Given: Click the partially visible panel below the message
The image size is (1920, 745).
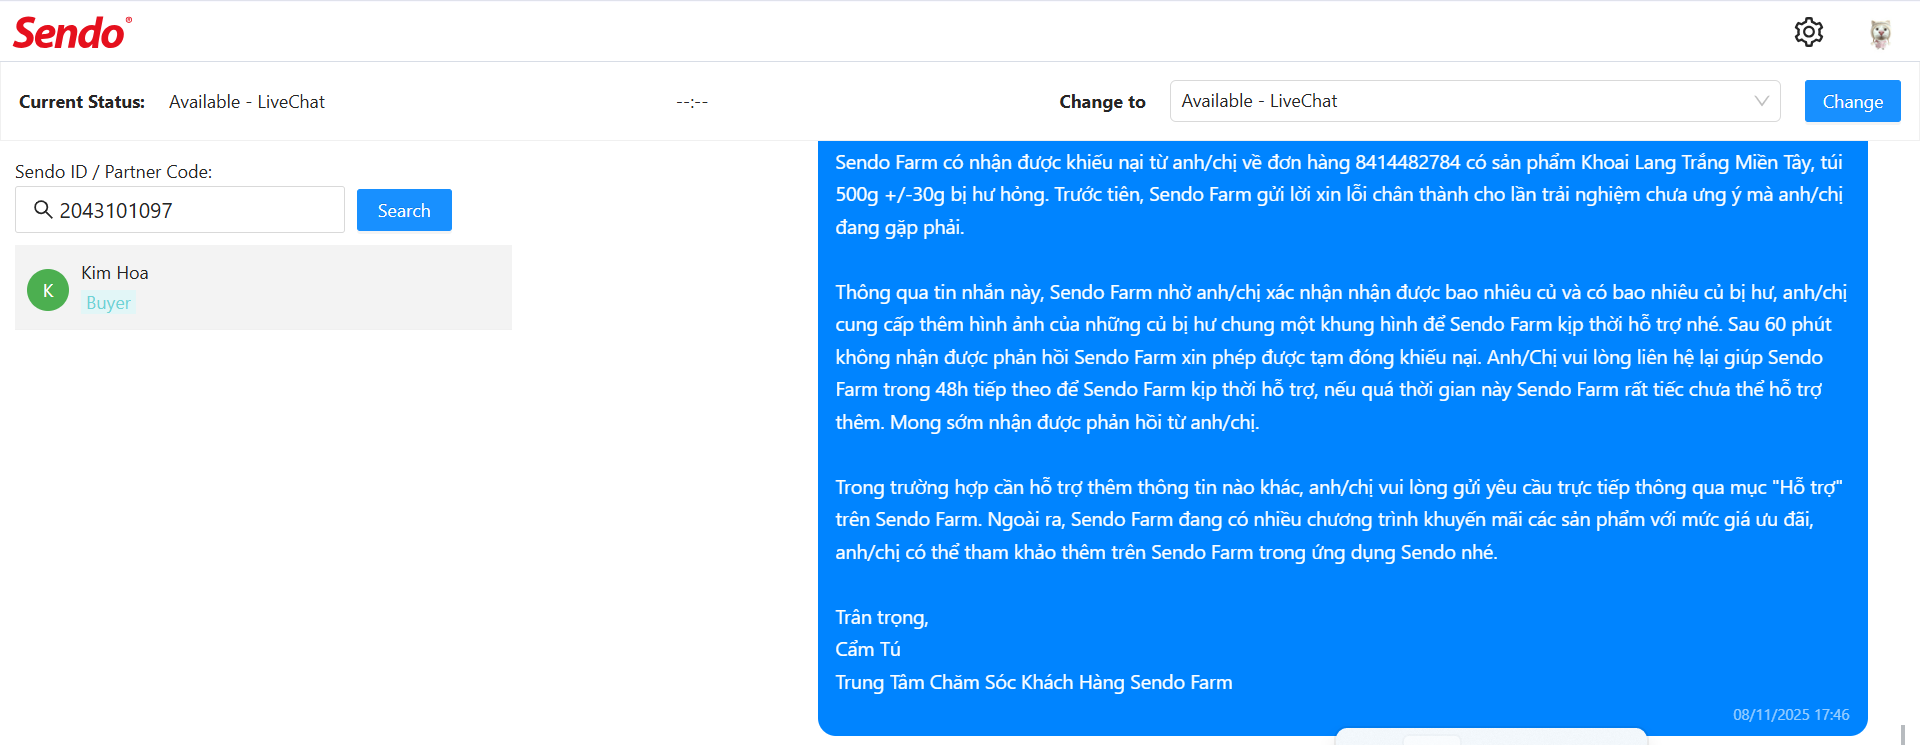Looking at the screenshot, I should pos(1491,737).
